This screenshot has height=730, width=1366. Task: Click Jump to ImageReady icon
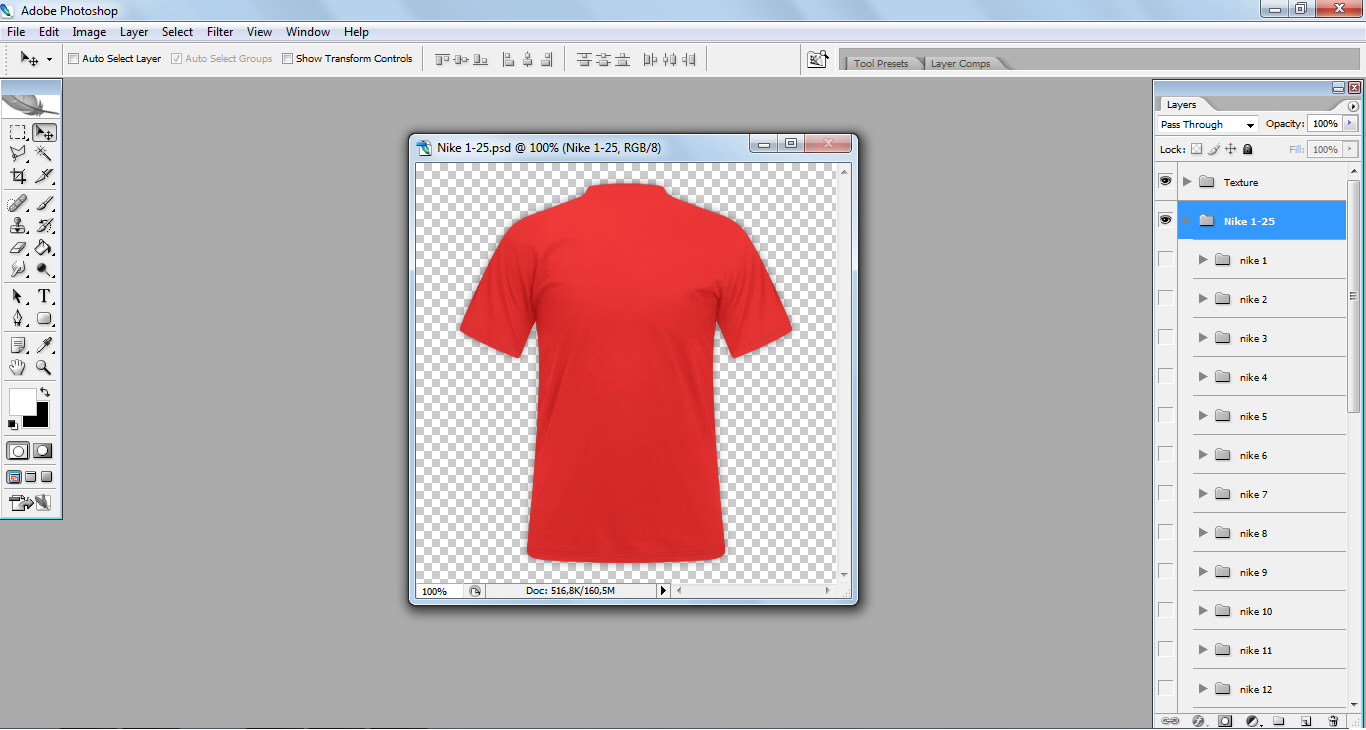pos(30,502)
